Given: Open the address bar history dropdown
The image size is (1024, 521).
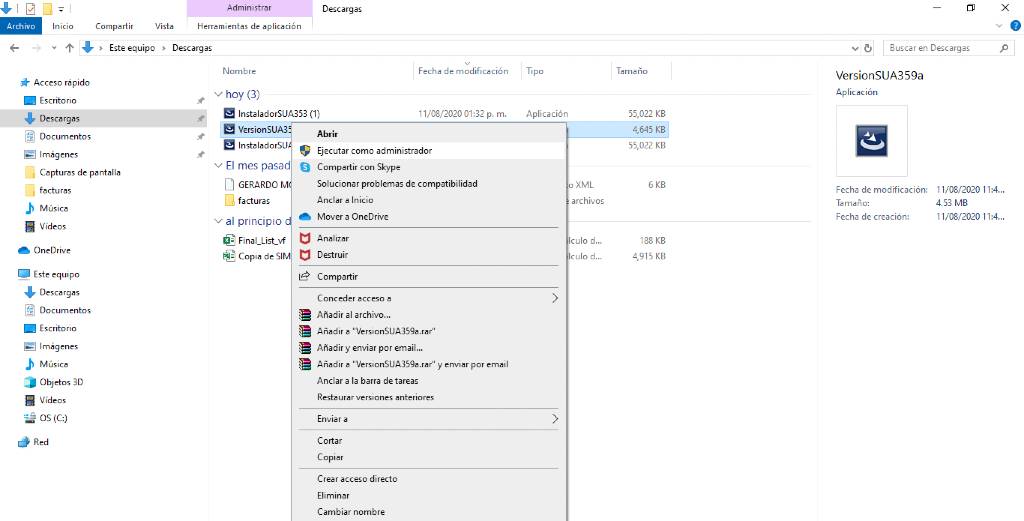Looking at the screenshot, I should 854,47.
